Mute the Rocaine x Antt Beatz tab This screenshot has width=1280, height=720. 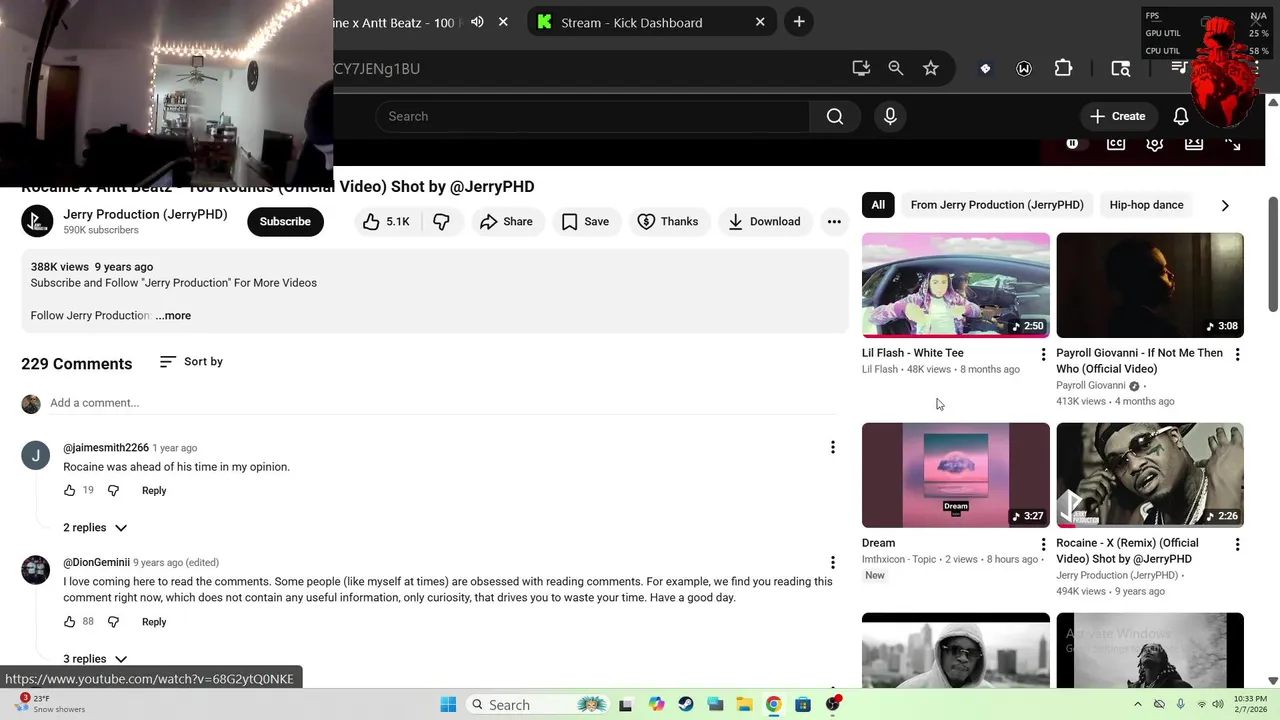point(477,22)
